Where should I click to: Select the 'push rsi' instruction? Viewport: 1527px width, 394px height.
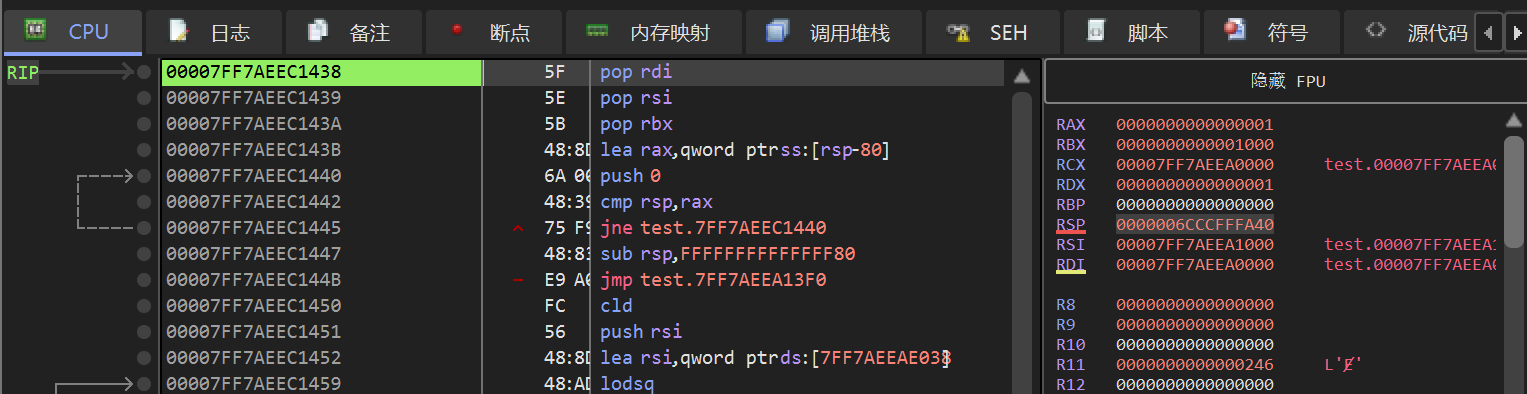pyautogui.click(x=641, y=332)
